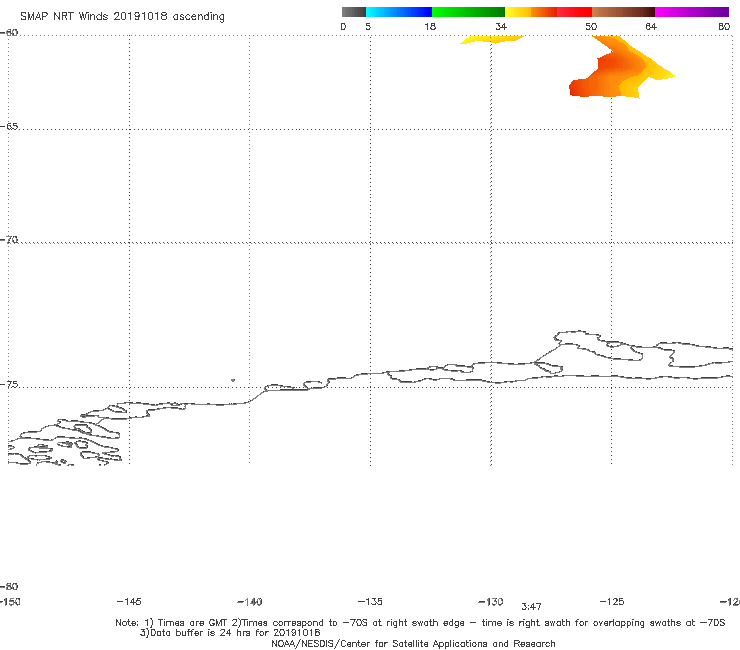Click the large orange wind patch near -125 longitude
Viewport: 740px width, 650px height.
coord(616,68)
